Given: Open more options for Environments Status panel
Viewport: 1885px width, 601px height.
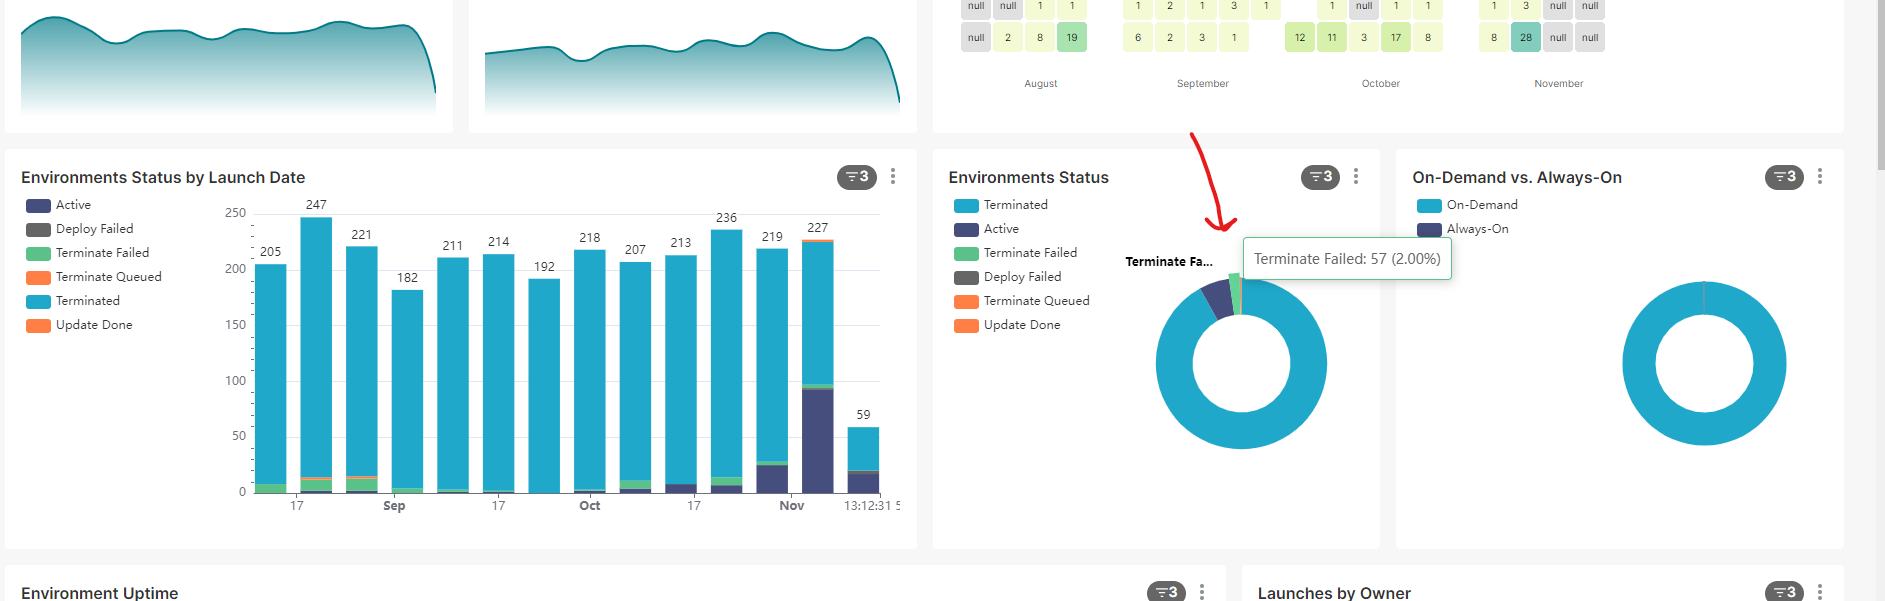Looking at the screenshot, I should click(x=1356, y=177).
